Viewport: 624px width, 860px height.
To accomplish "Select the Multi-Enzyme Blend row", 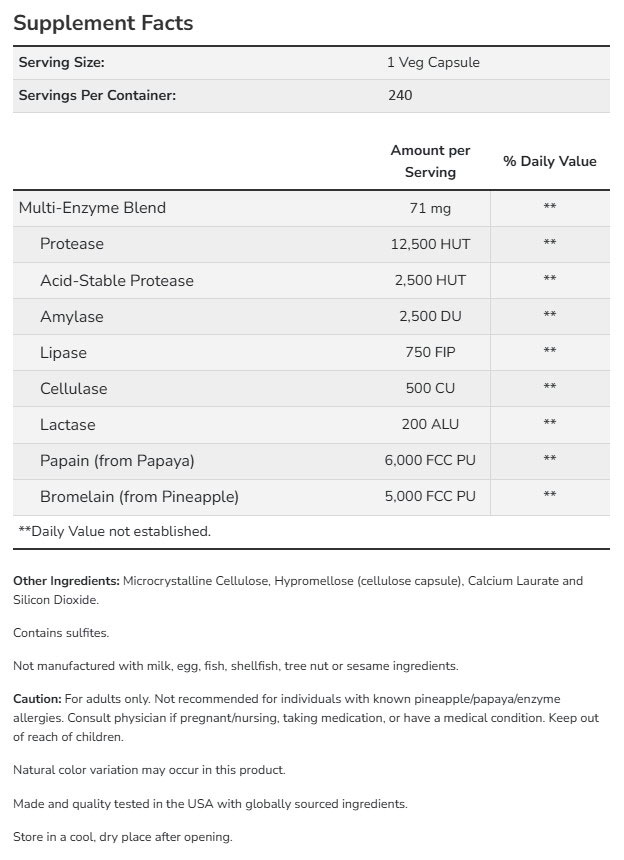I will point(92,208).
